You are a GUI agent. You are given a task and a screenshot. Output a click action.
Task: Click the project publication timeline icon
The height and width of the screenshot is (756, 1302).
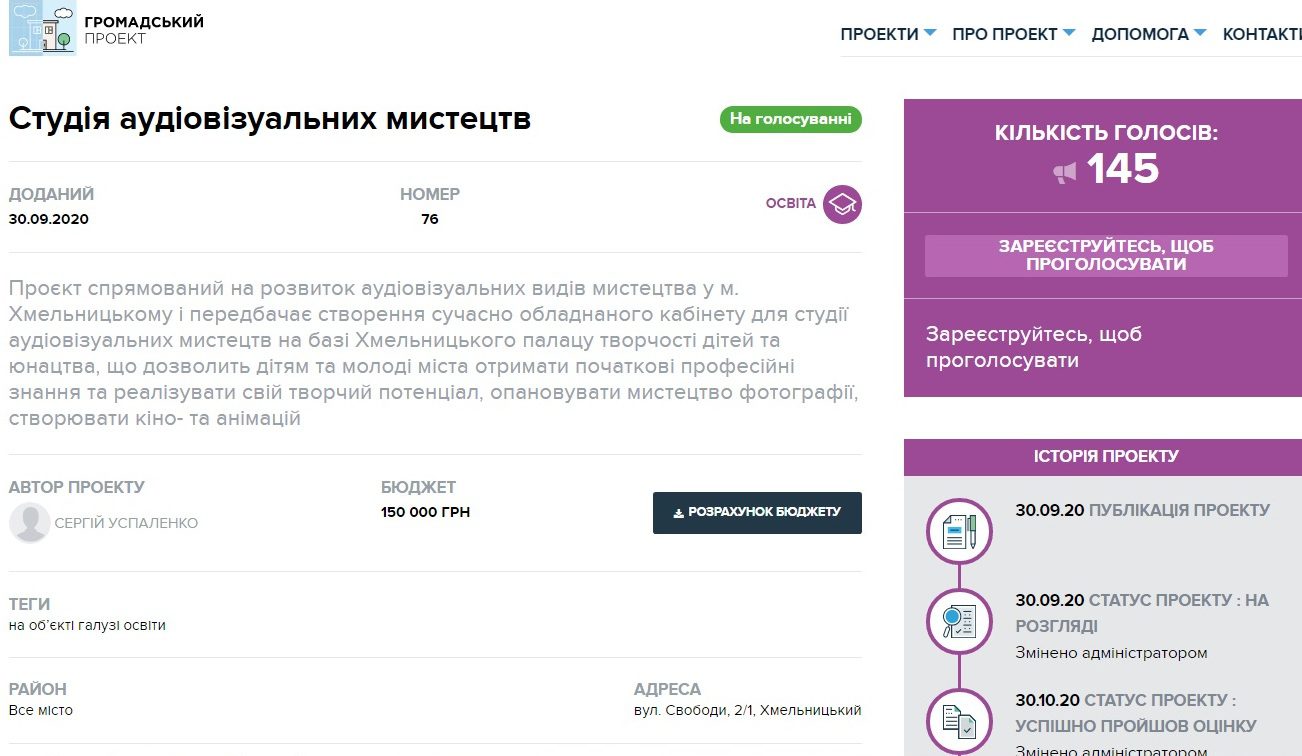point(959,531)
